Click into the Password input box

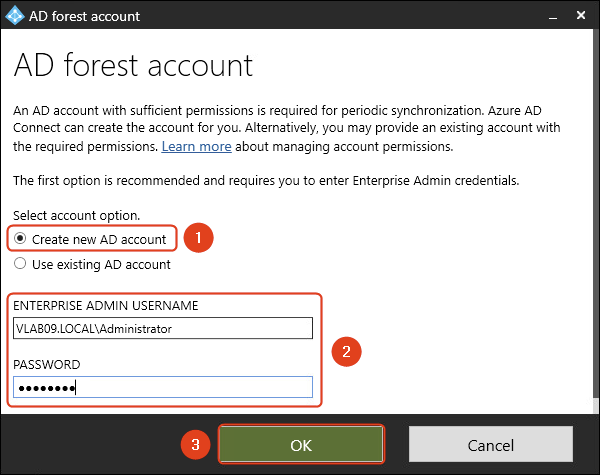[x=163, y=387]
